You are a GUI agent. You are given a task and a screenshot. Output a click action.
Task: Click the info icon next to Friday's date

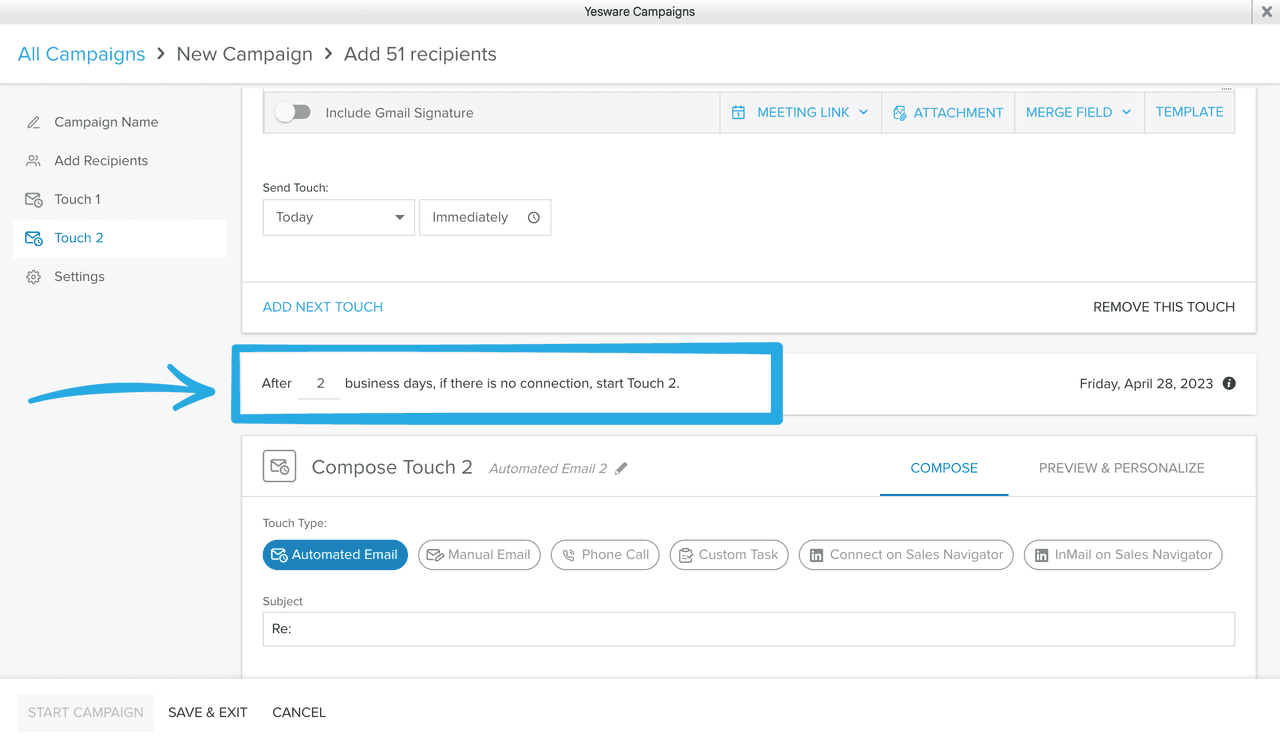pos(1229,383)
